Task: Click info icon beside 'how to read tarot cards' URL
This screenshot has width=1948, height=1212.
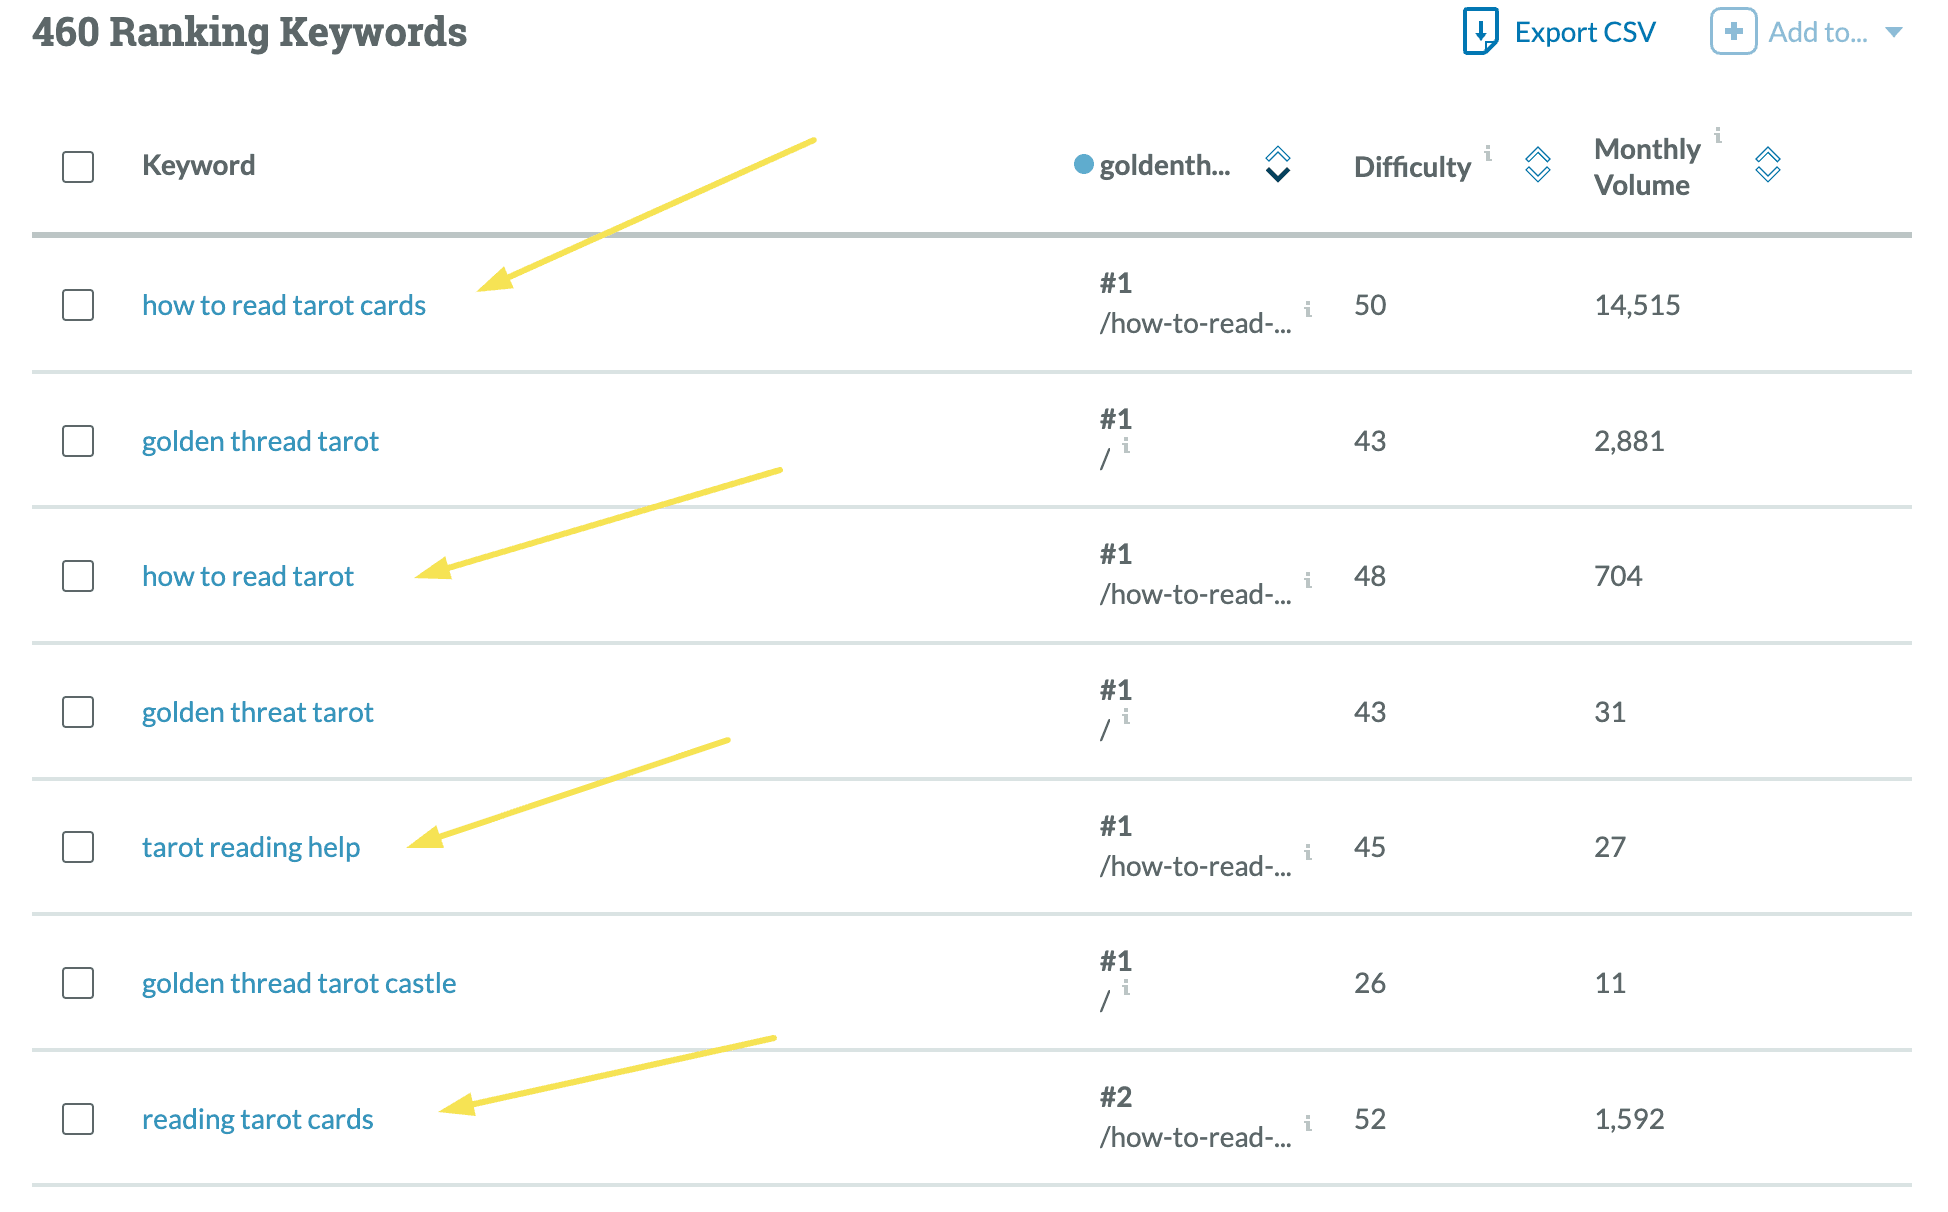Action: coord(1308,309)
